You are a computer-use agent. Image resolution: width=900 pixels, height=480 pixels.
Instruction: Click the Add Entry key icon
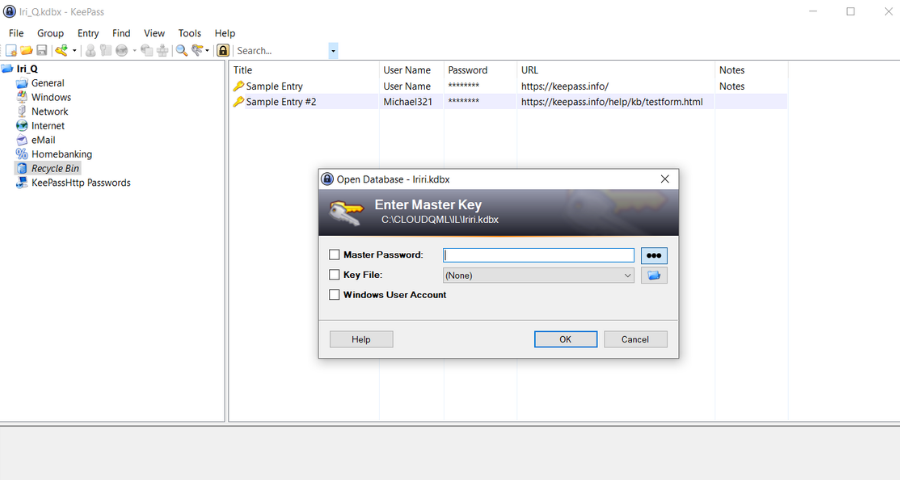tap(61, 51)
